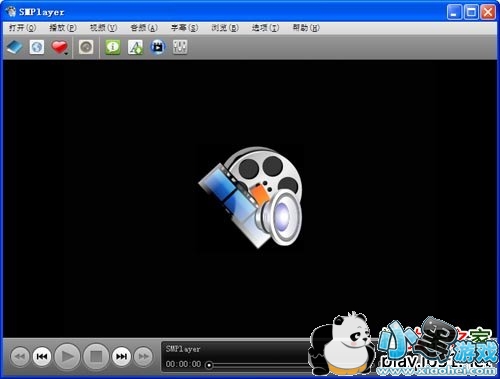Click the grey disc screenshot icon
This screenshot has height=379, width=500.
(x=86, y=47)
